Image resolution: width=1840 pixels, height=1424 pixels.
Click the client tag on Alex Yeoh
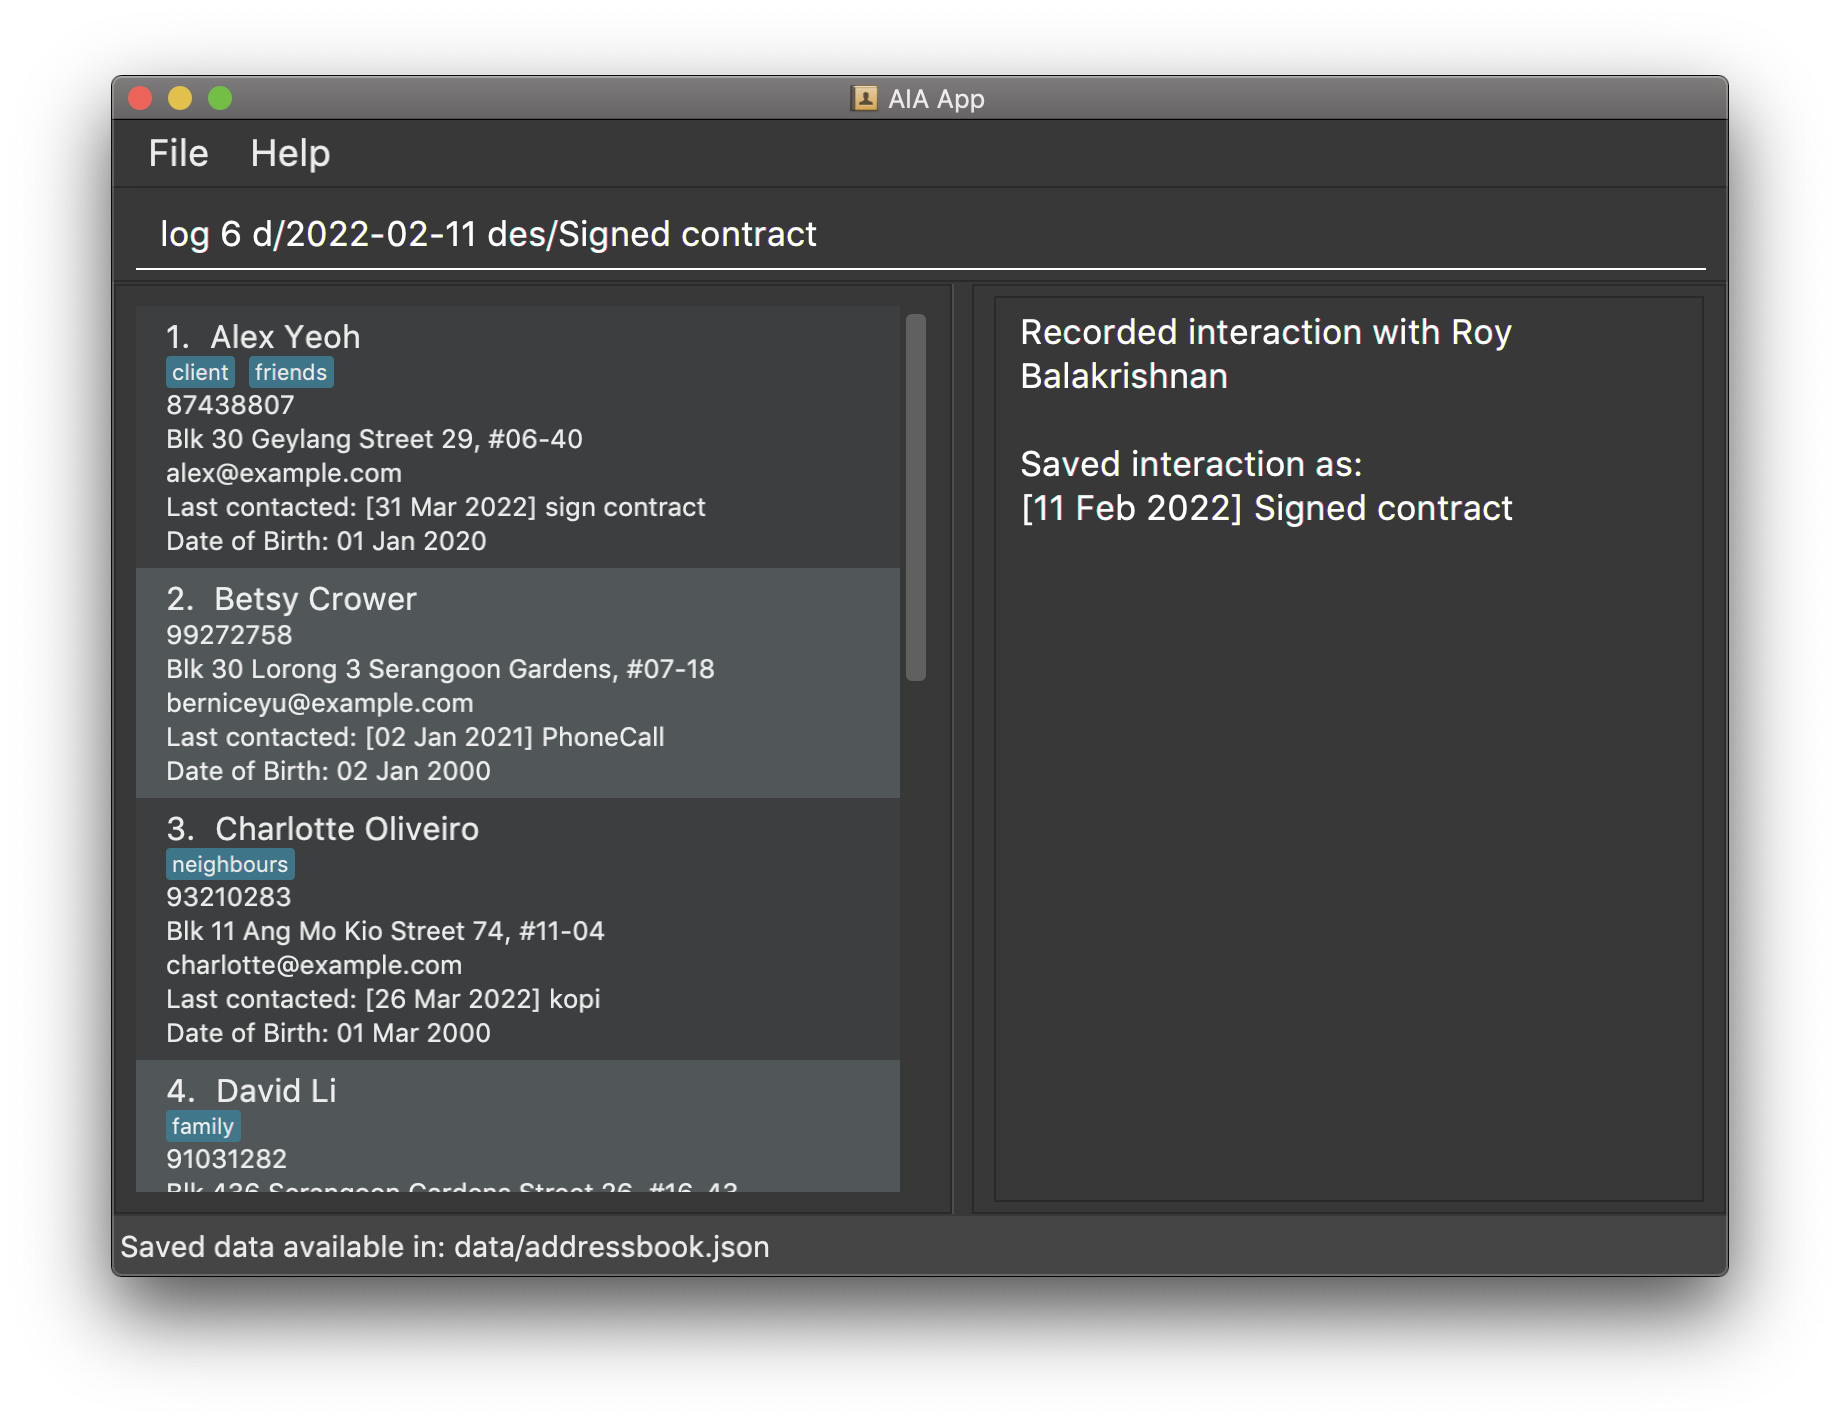pos(200,372)
